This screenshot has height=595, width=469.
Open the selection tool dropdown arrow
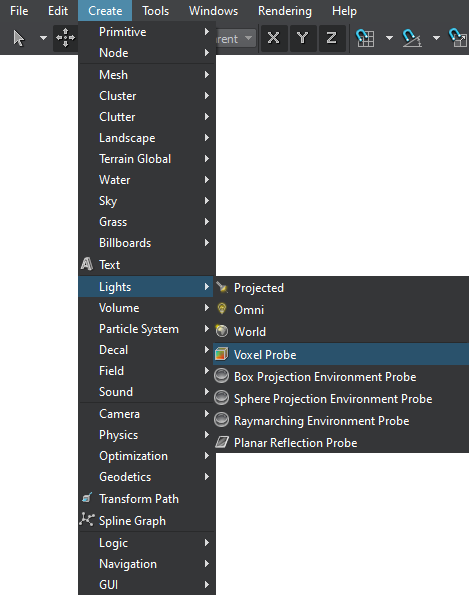point(43,38)
